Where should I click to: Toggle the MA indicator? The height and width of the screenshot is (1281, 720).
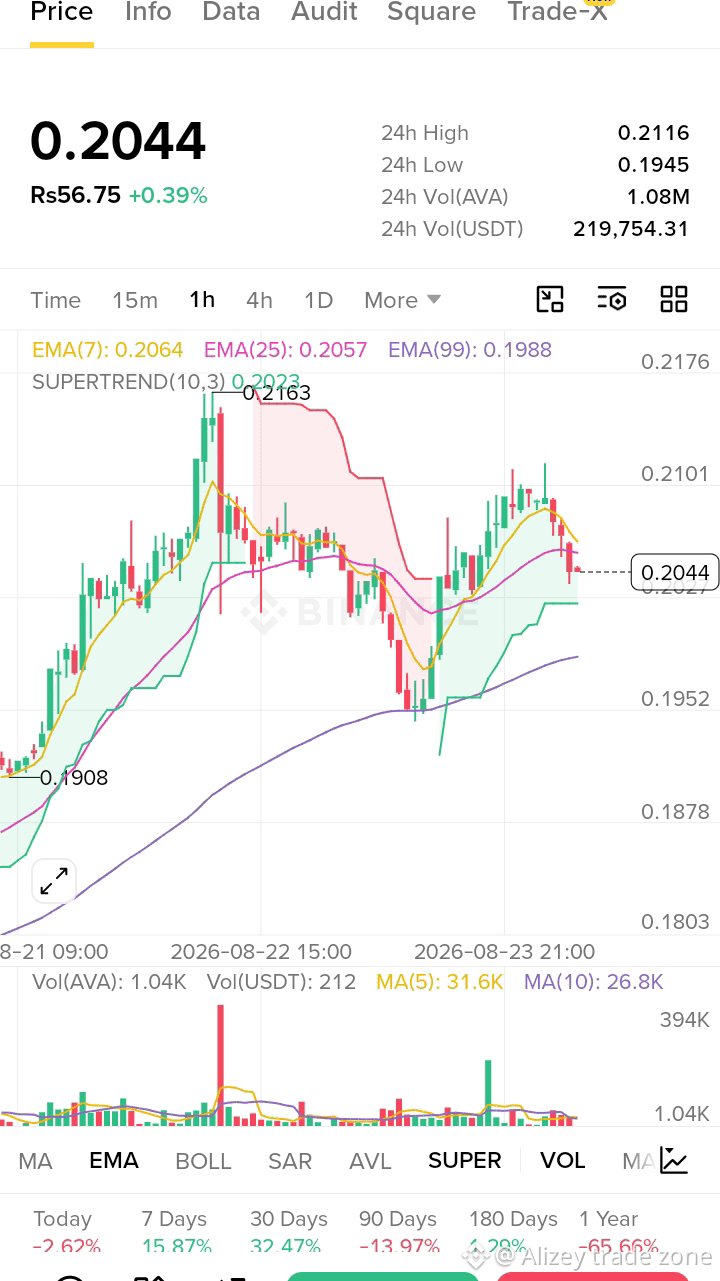[x=36, y=1161]
